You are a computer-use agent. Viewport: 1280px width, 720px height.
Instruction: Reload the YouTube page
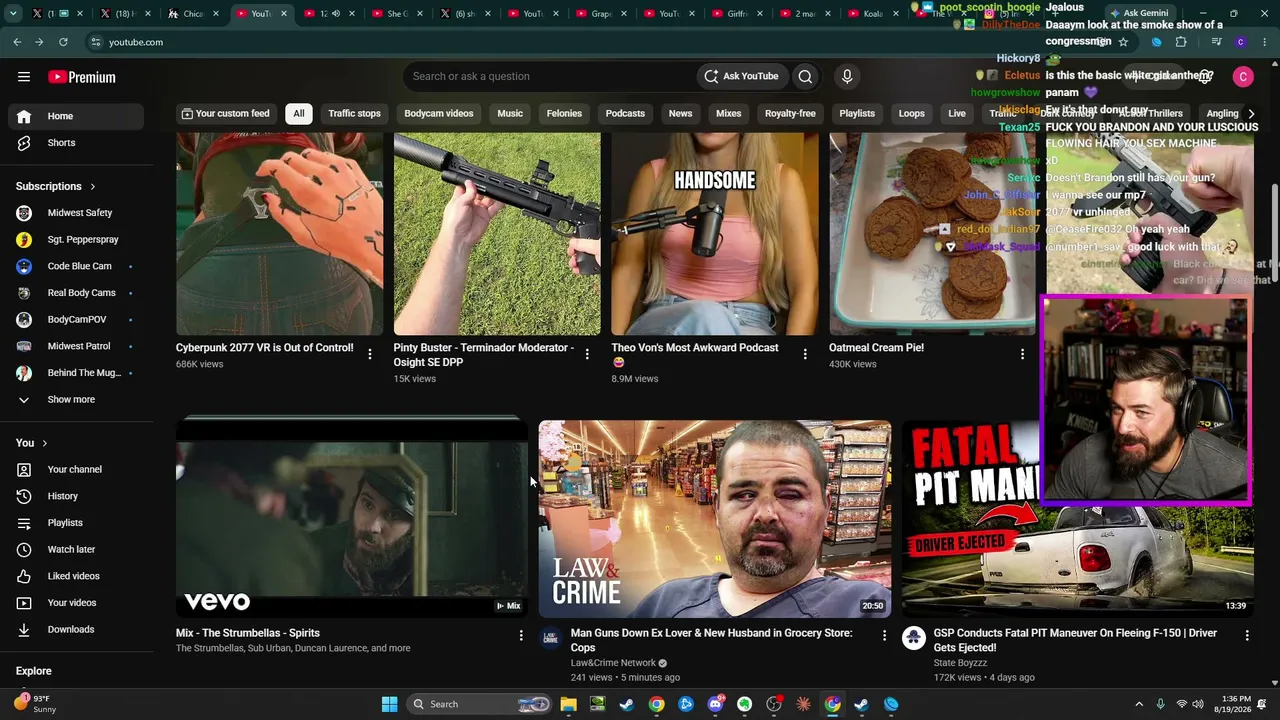63,42
